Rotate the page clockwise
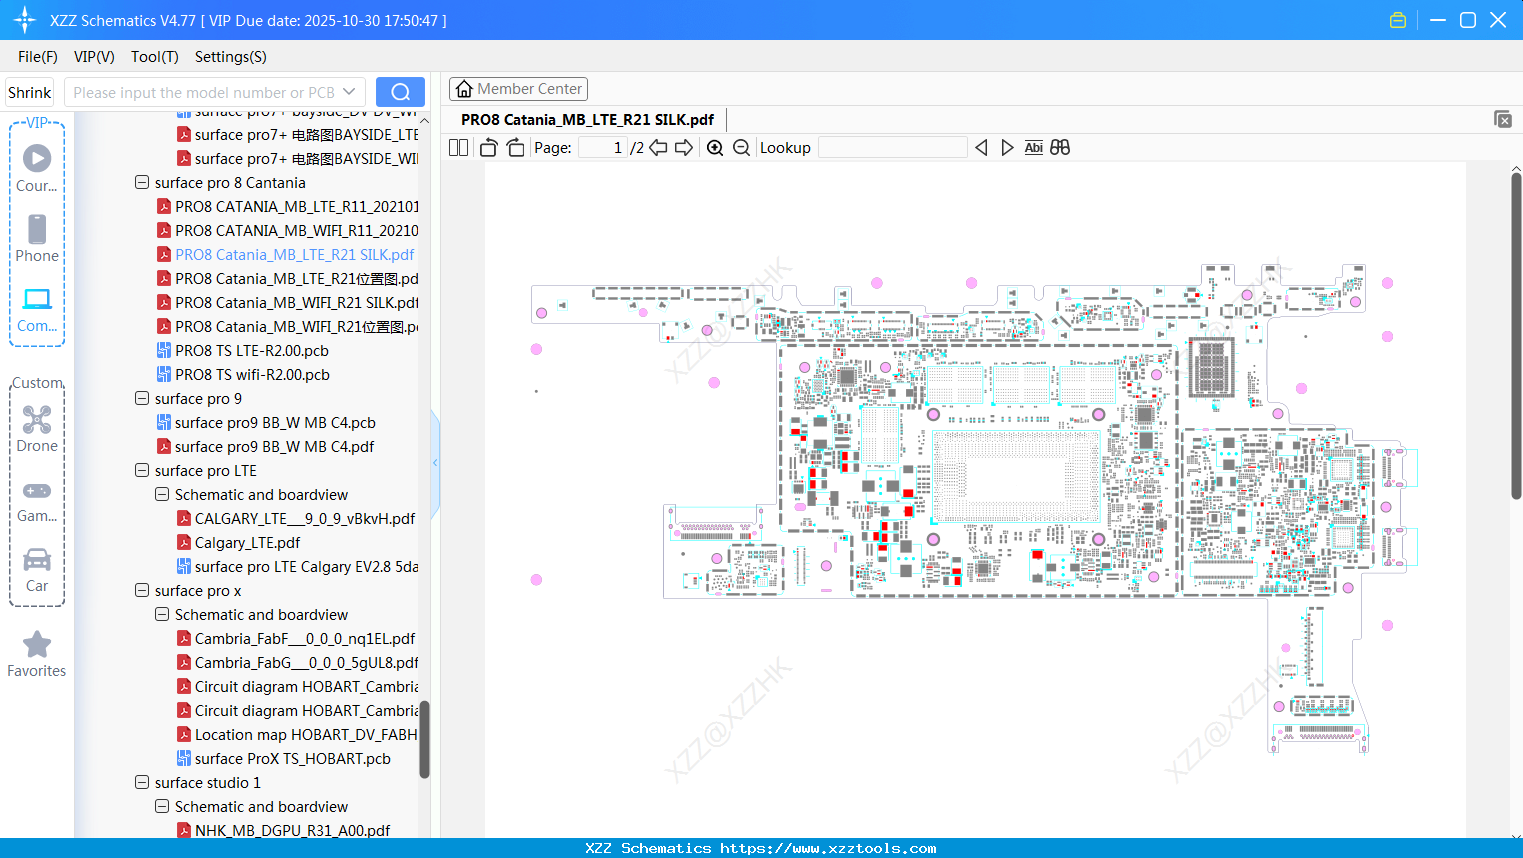Screen dimensions: 1523x858 515,148
